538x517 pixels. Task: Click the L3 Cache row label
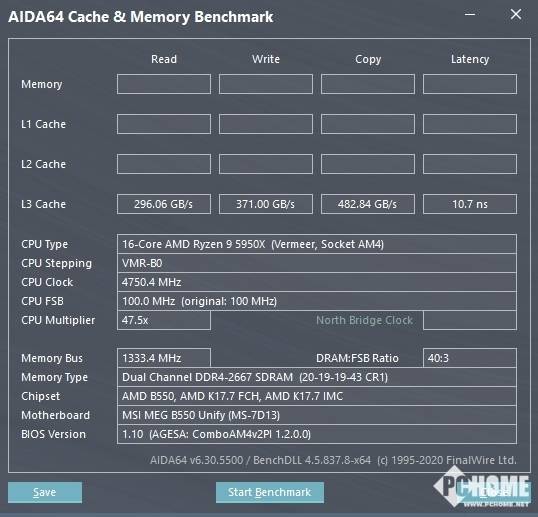coord(44,204)
